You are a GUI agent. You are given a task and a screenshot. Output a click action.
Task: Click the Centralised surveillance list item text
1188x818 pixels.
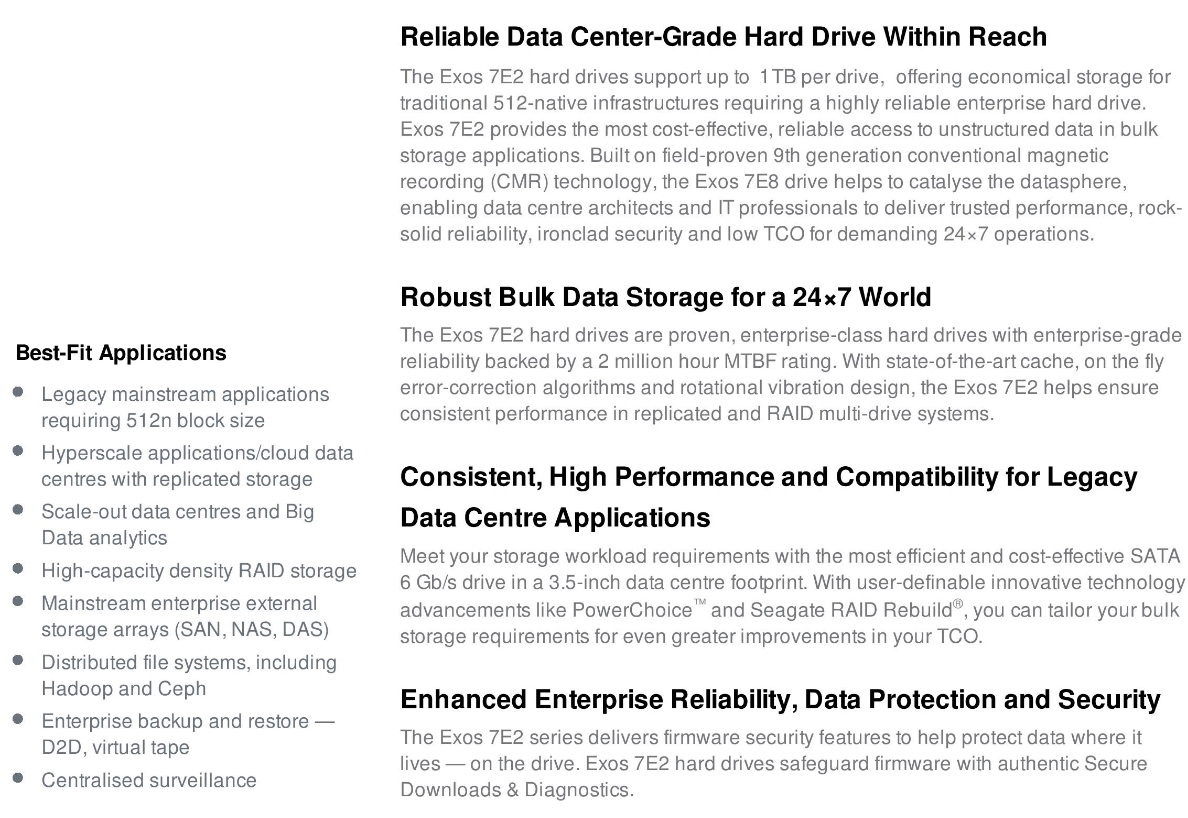coord(148,780)
